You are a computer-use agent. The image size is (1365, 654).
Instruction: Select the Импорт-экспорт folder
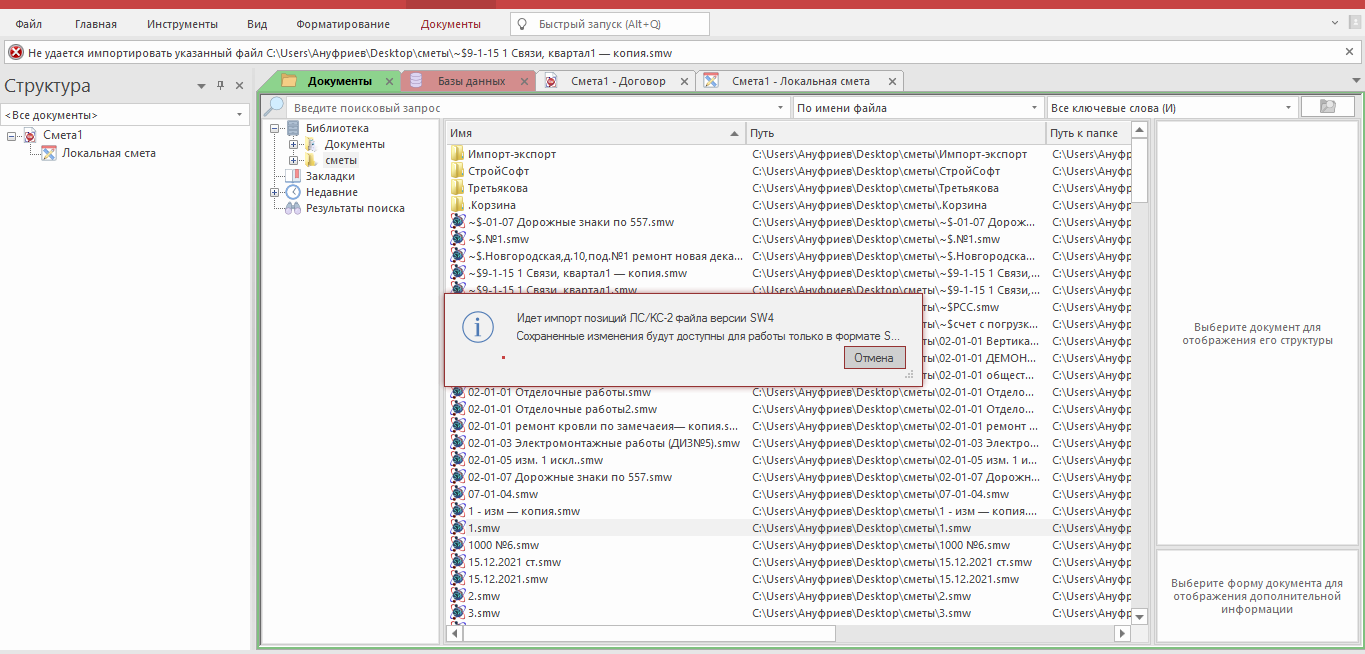coord(512,154)
